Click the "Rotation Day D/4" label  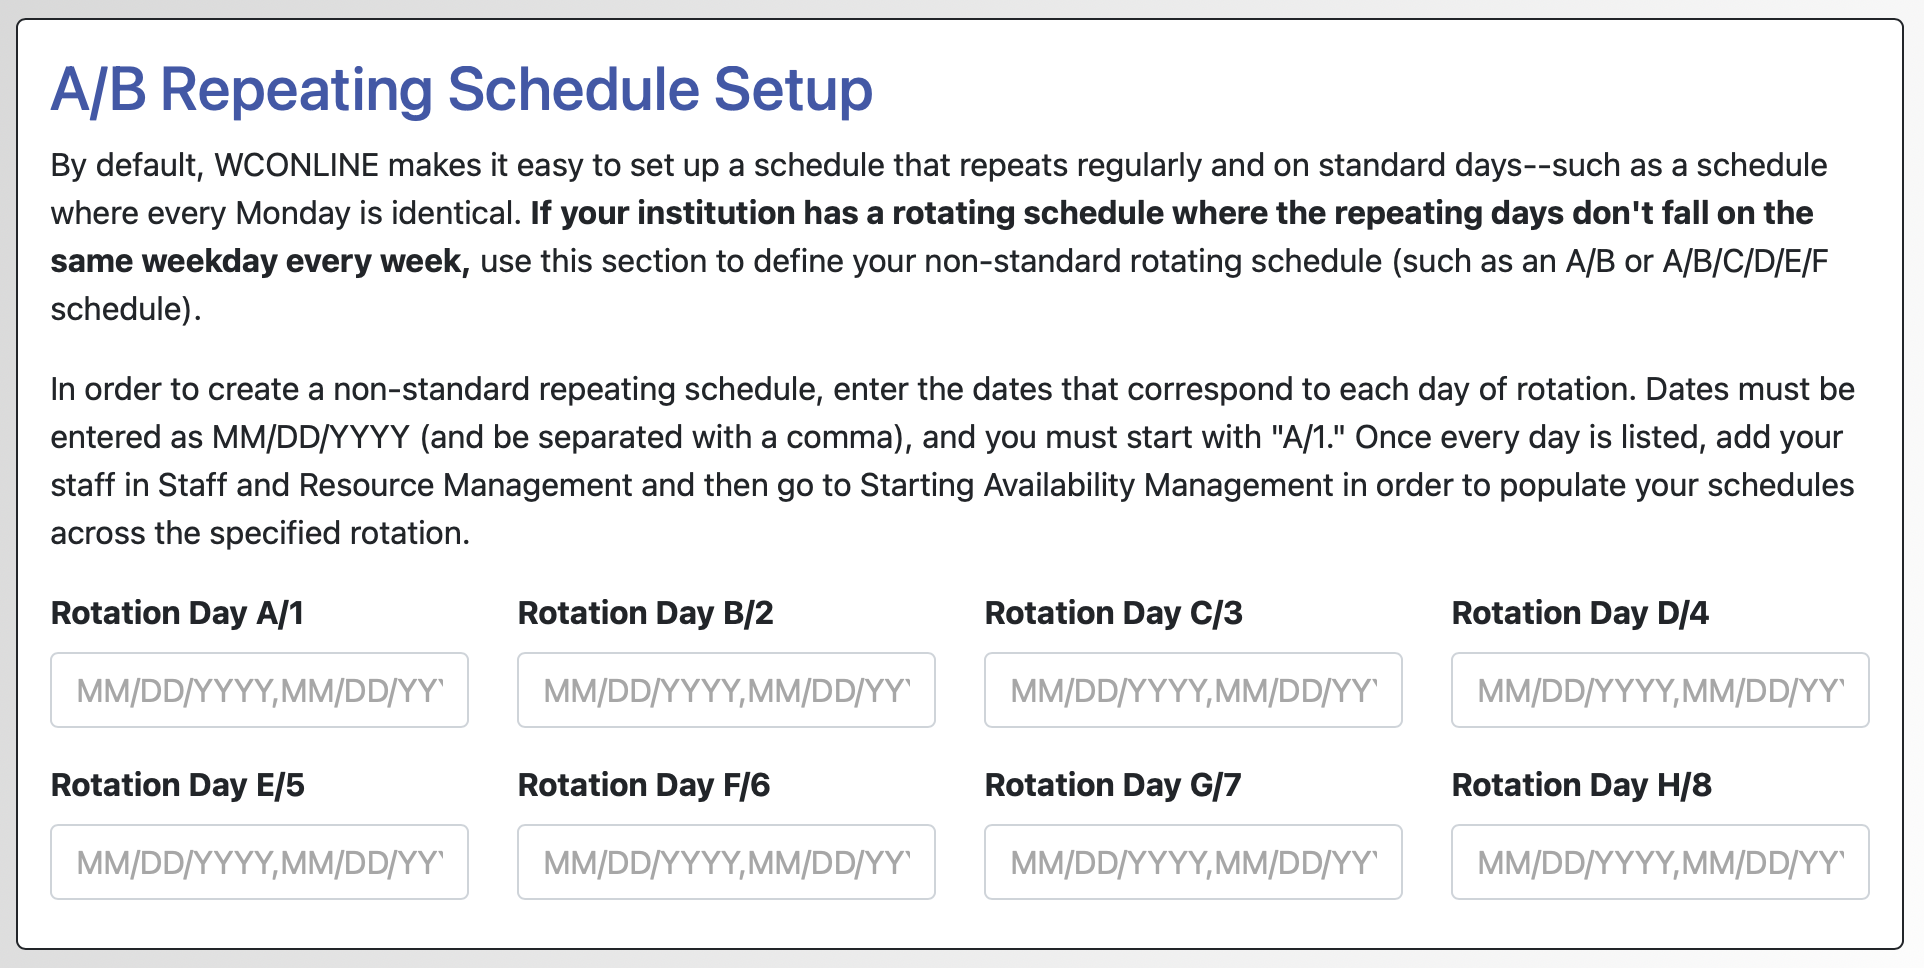tap(1580, 613)
